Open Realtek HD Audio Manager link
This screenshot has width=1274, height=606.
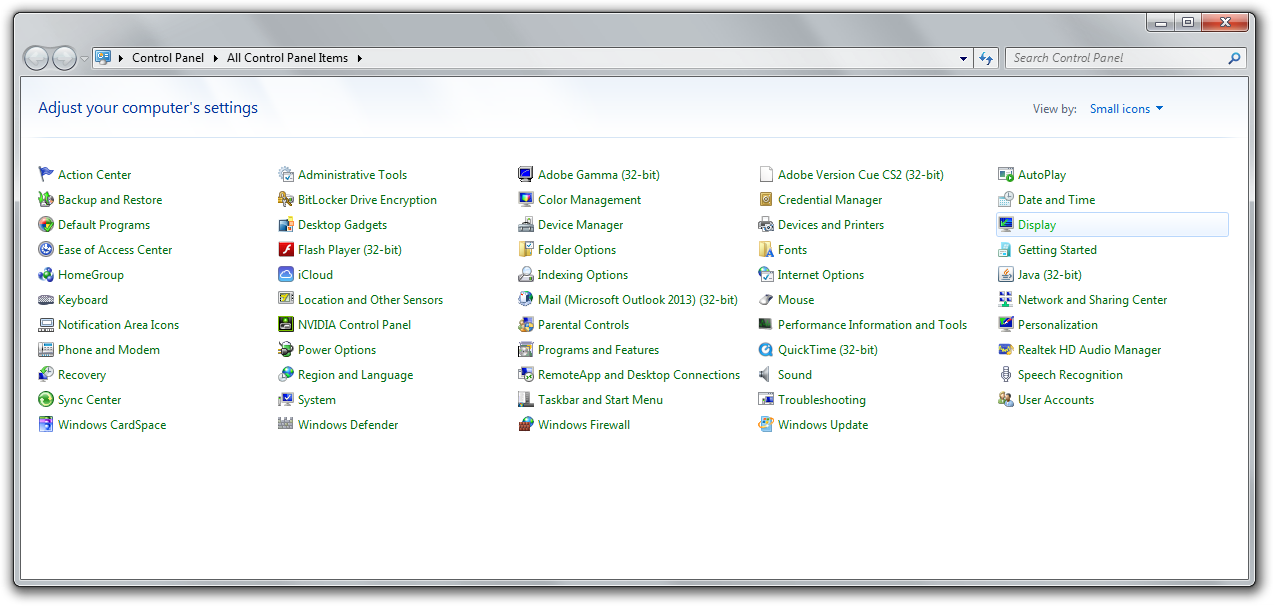coord(1089,349)
